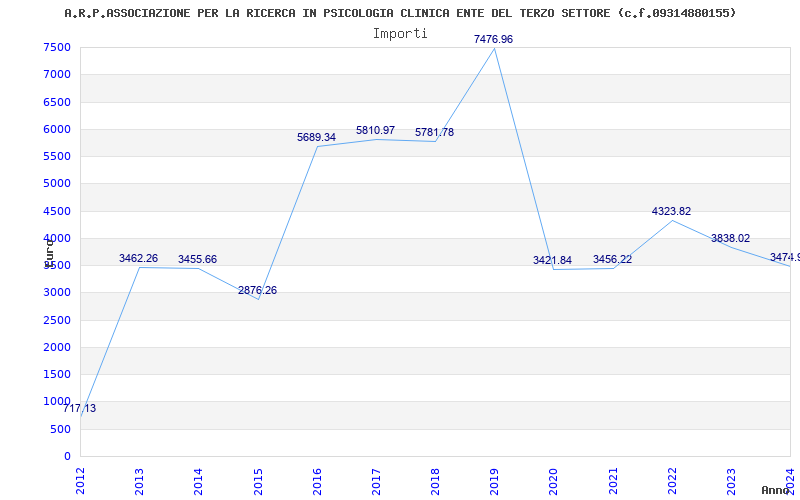Viewport: 800px width, 500px height.
Task: Select the 5689.34 value label
Action: (x=316, y=137)
